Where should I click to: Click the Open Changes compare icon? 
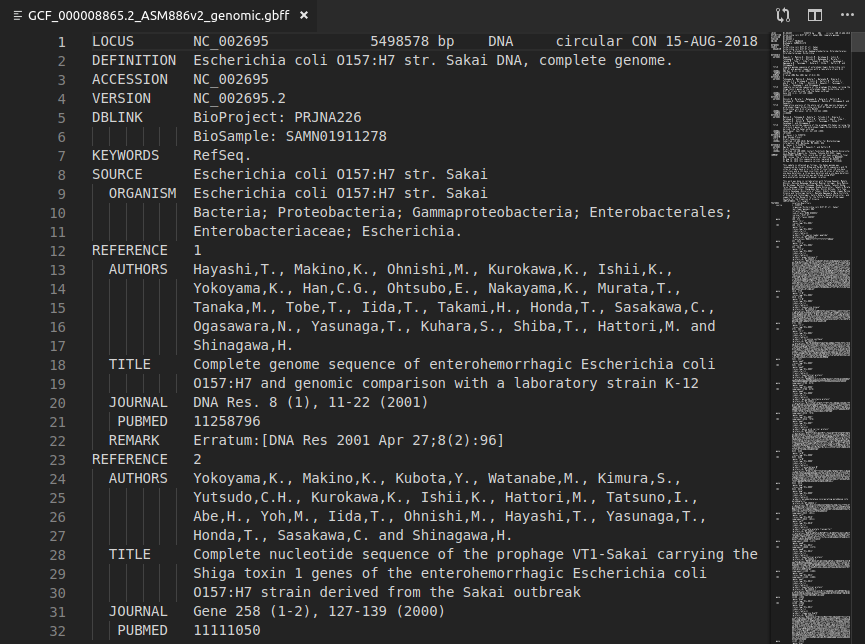783,15
